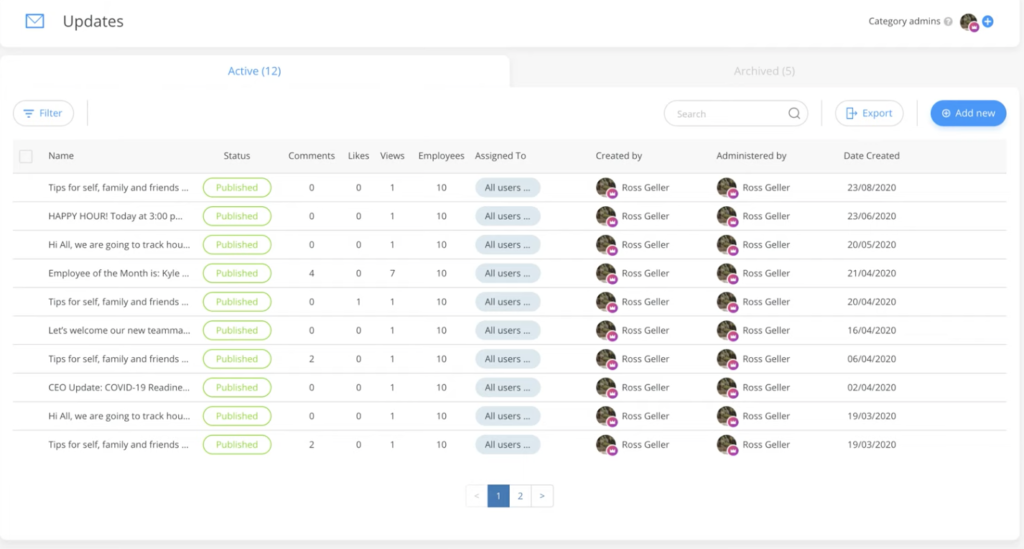
Task: Click the Updates envelope icon
Action: tap(35, 21)
